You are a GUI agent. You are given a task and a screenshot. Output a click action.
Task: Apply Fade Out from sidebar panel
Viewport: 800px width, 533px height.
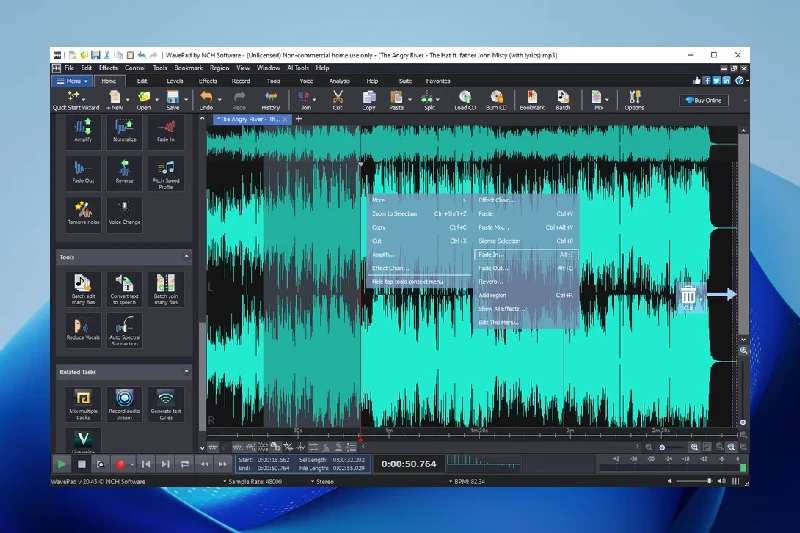(x=83, y=172)
